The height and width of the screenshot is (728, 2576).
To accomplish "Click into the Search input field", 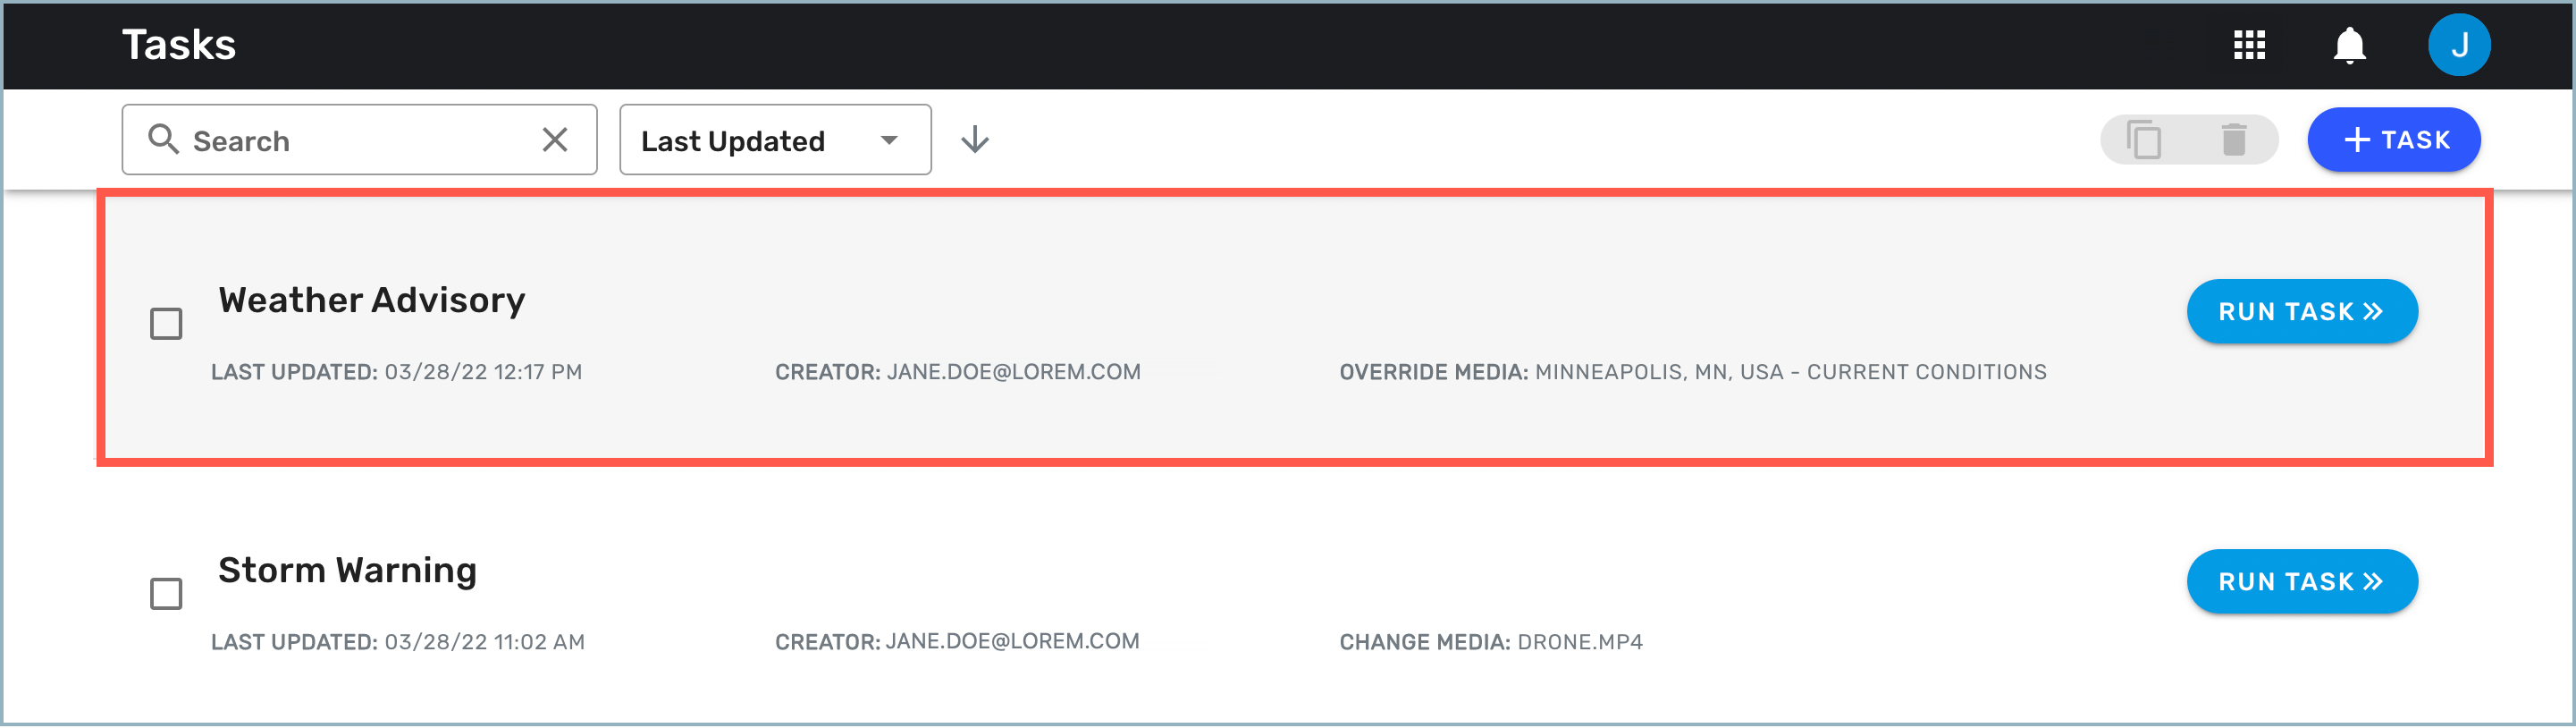I will (x=360, y=140).
